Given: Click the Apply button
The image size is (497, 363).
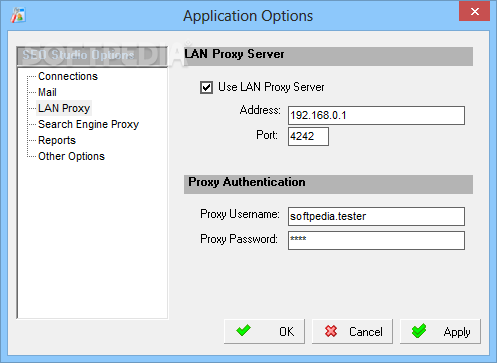Looking at the screenshot, I should click(440, 331).
